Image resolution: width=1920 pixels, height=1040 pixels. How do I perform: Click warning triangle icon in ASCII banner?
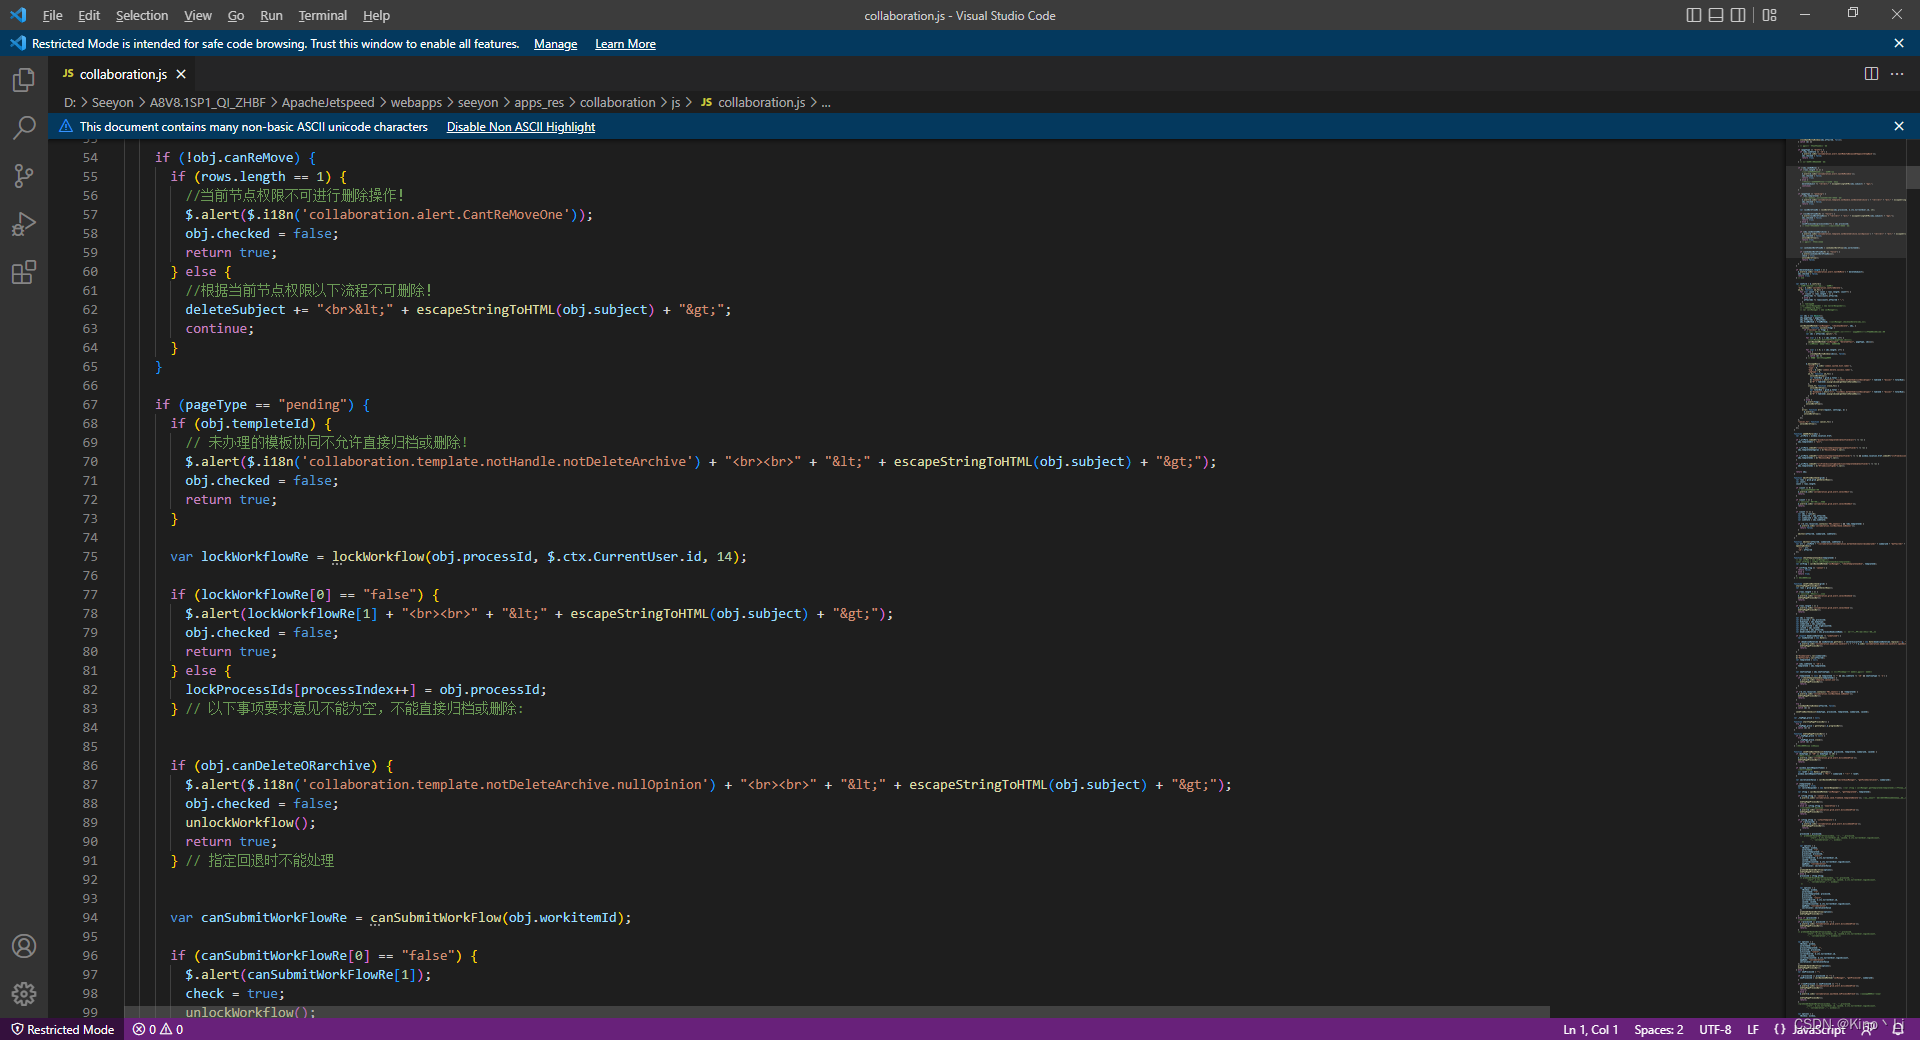pyautogui.click(x=66, y=126)
